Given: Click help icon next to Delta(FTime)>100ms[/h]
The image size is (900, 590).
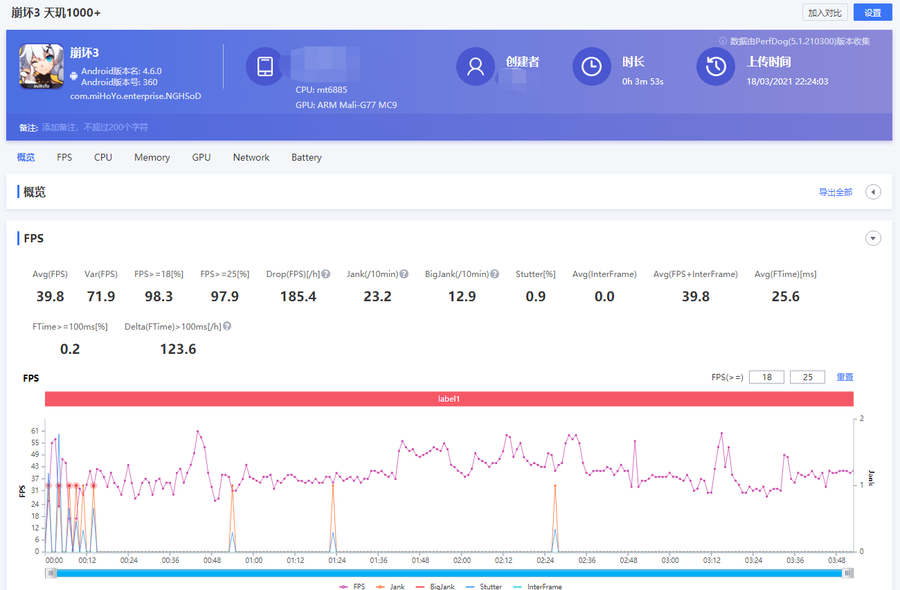Looking at the screenshot, I should pos(228,326).
